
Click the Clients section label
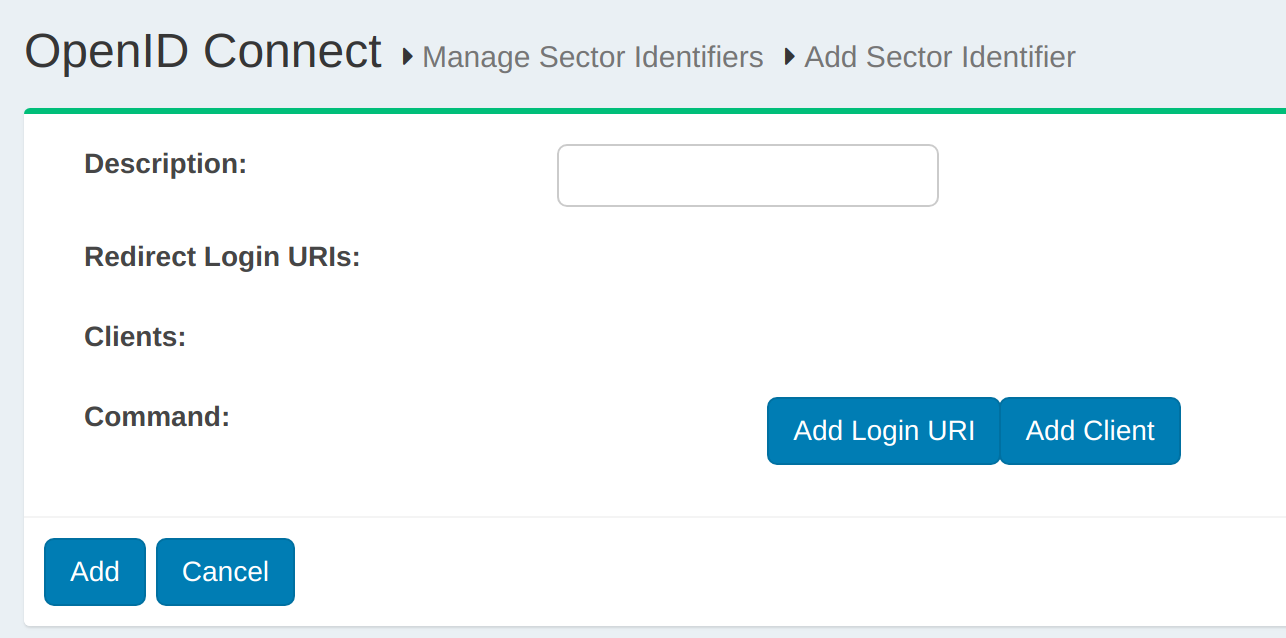[x=134, y=337]
